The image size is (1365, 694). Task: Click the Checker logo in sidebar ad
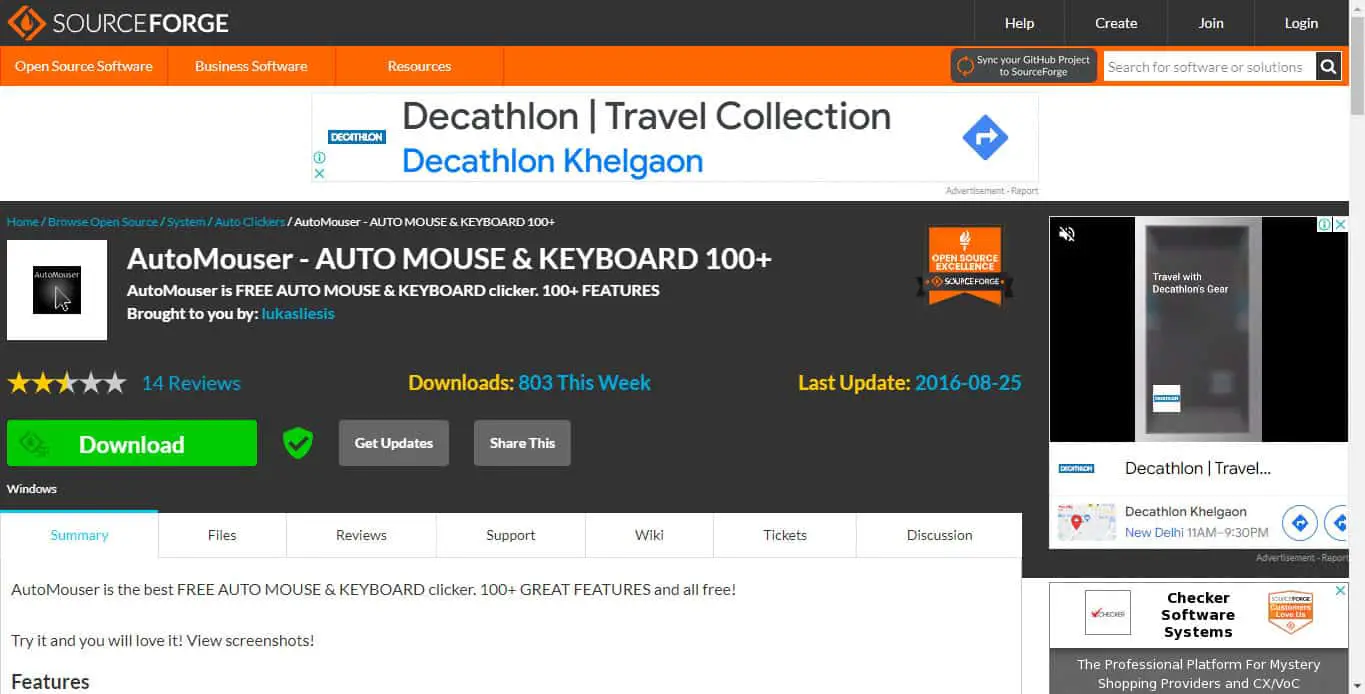(x=1108, y=613)
